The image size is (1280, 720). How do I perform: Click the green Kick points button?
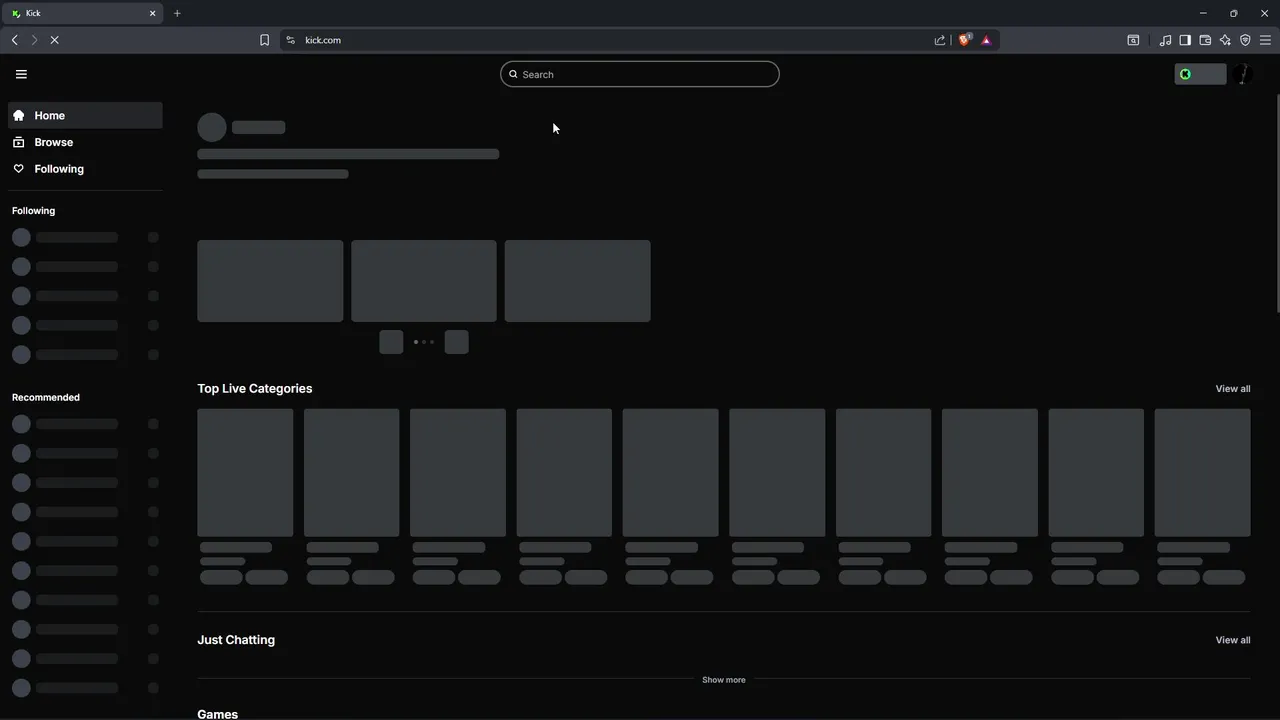click(1200, 74)
